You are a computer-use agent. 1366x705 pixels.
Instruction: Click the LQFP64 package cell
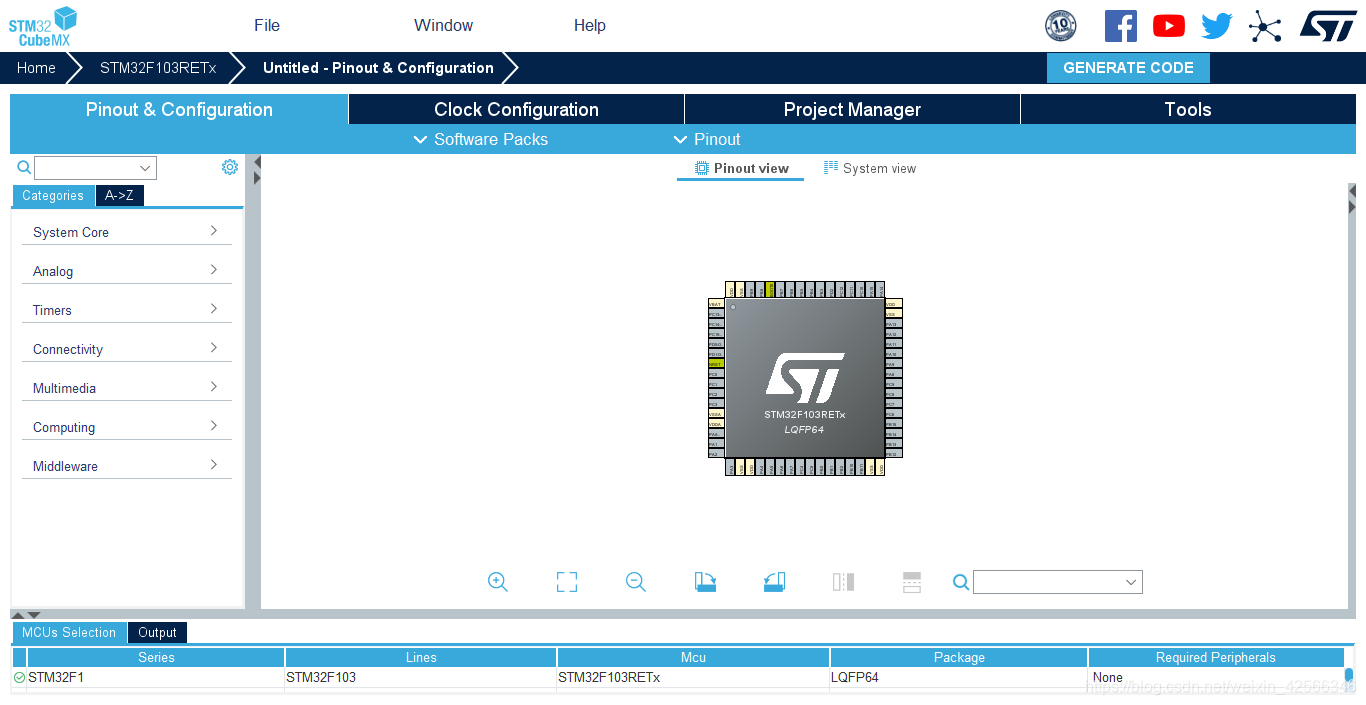(x=959, y=677)
